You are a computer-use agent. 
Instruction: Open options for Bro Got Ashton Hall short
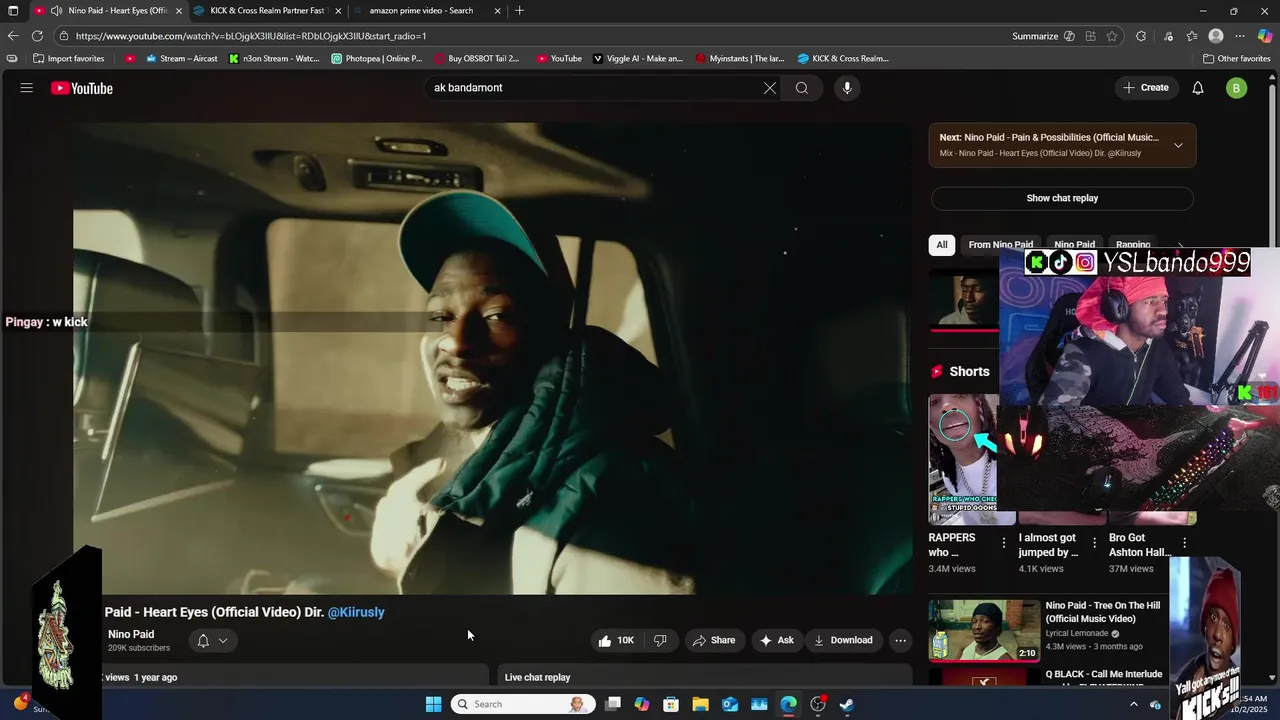pos(1184,544)
